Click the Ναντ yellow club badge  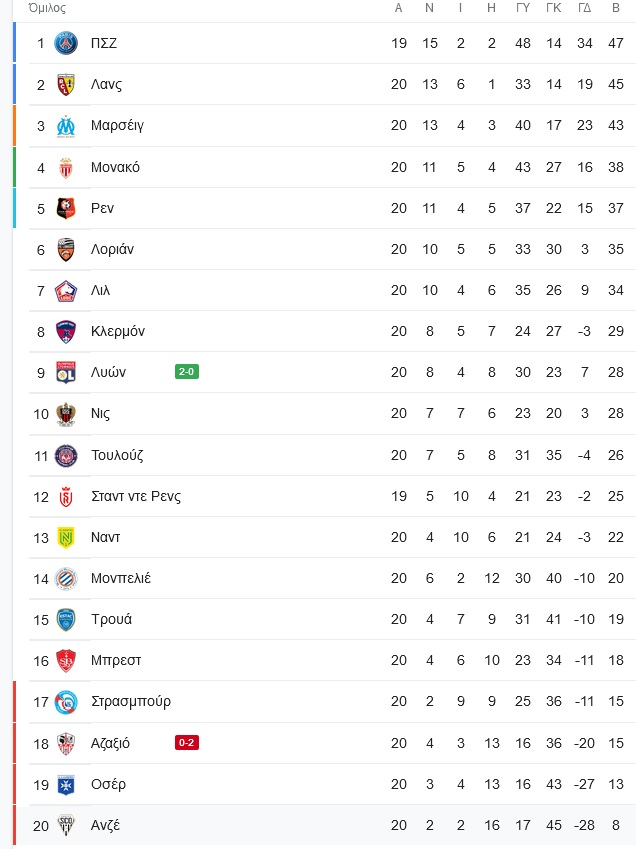(66, 538)
